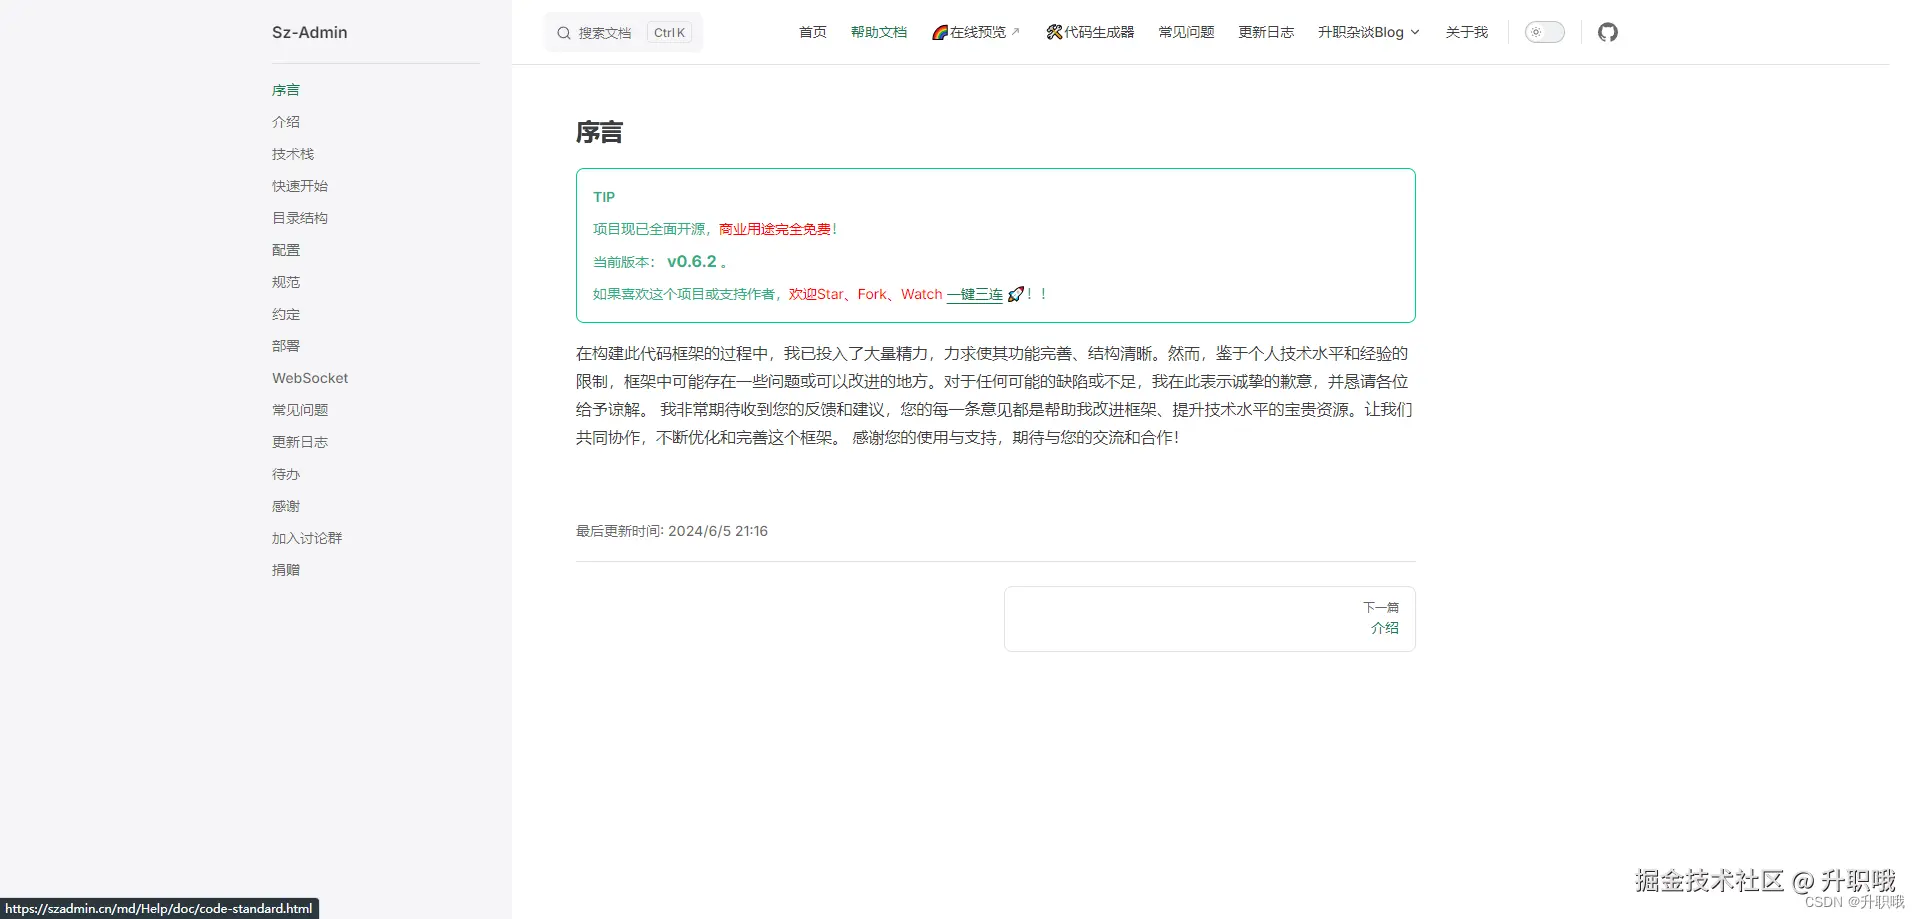Switch to 帮助文档 in the navbar
Image resolution: width=1920 pixels, height=919 pixels.
pos(879,32)
